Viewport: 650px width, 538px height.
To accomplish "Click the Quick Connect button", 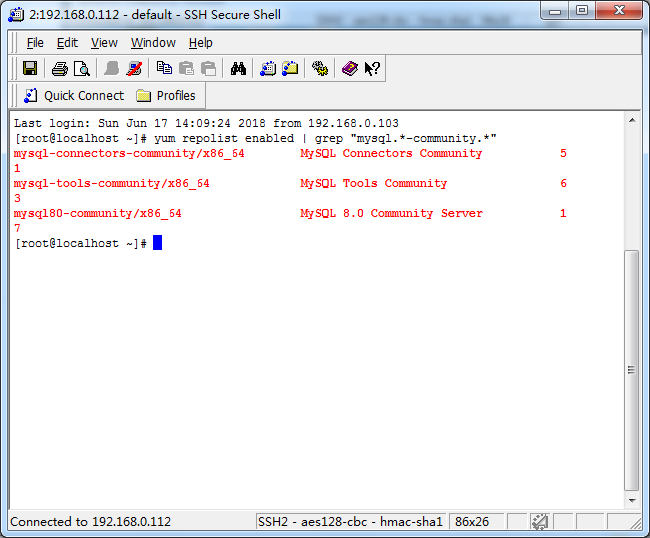I will [x=74, y=96].
